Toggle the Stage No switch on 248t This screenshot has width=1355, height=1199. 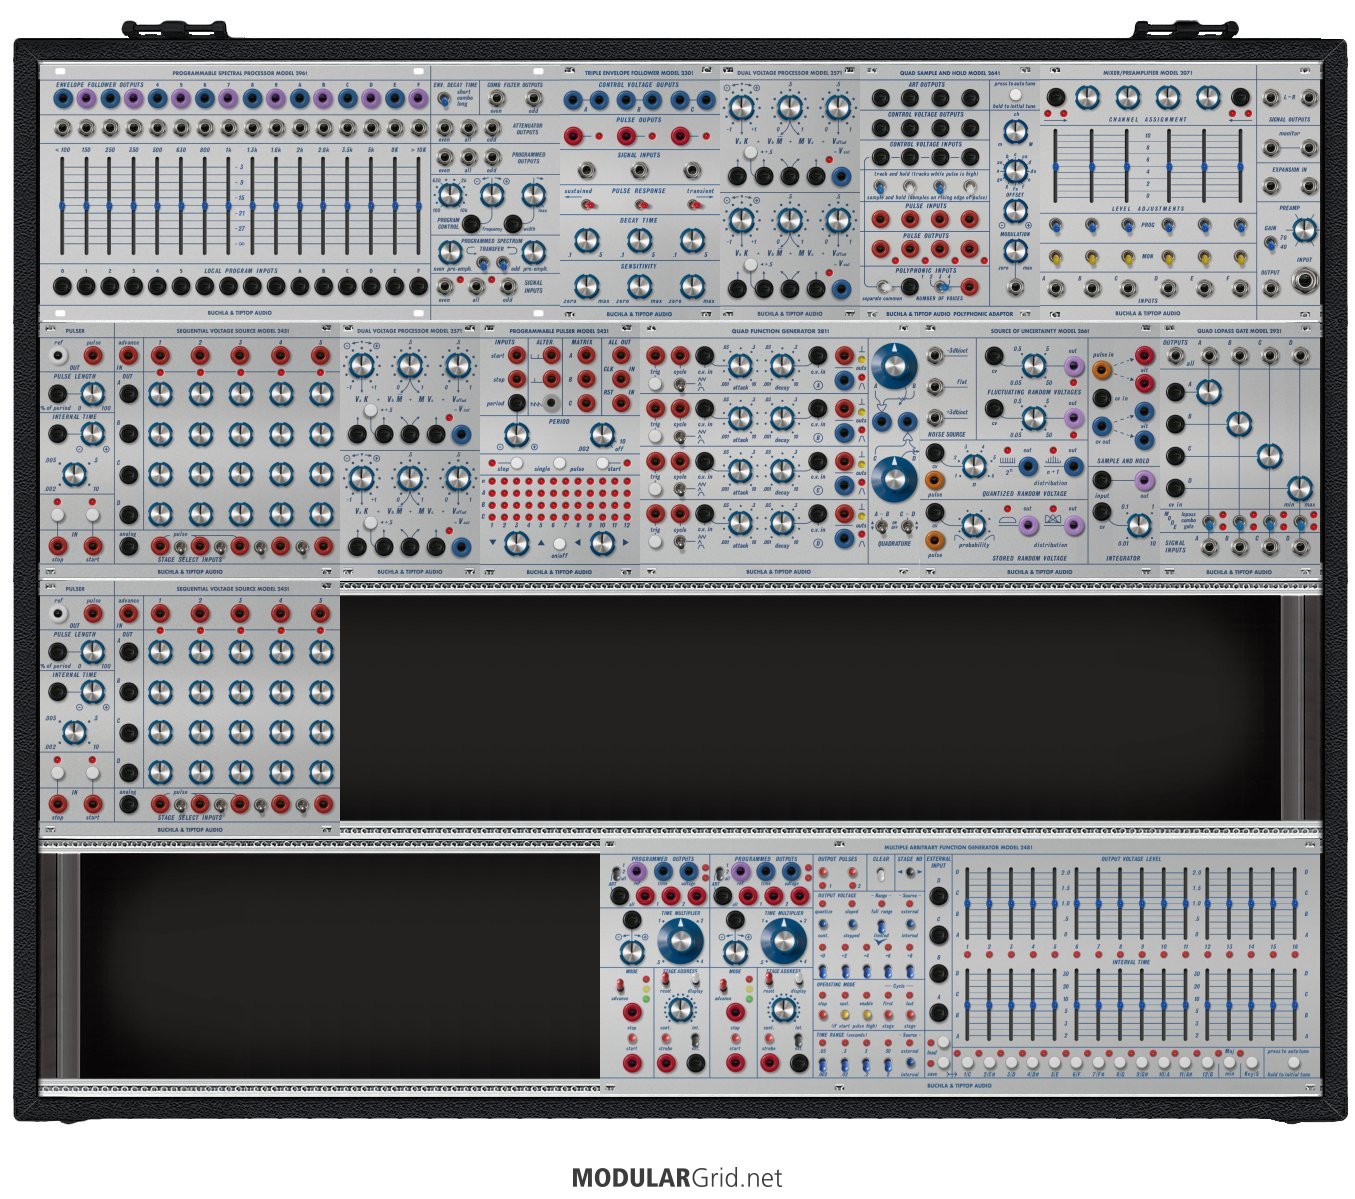(910, 872)
